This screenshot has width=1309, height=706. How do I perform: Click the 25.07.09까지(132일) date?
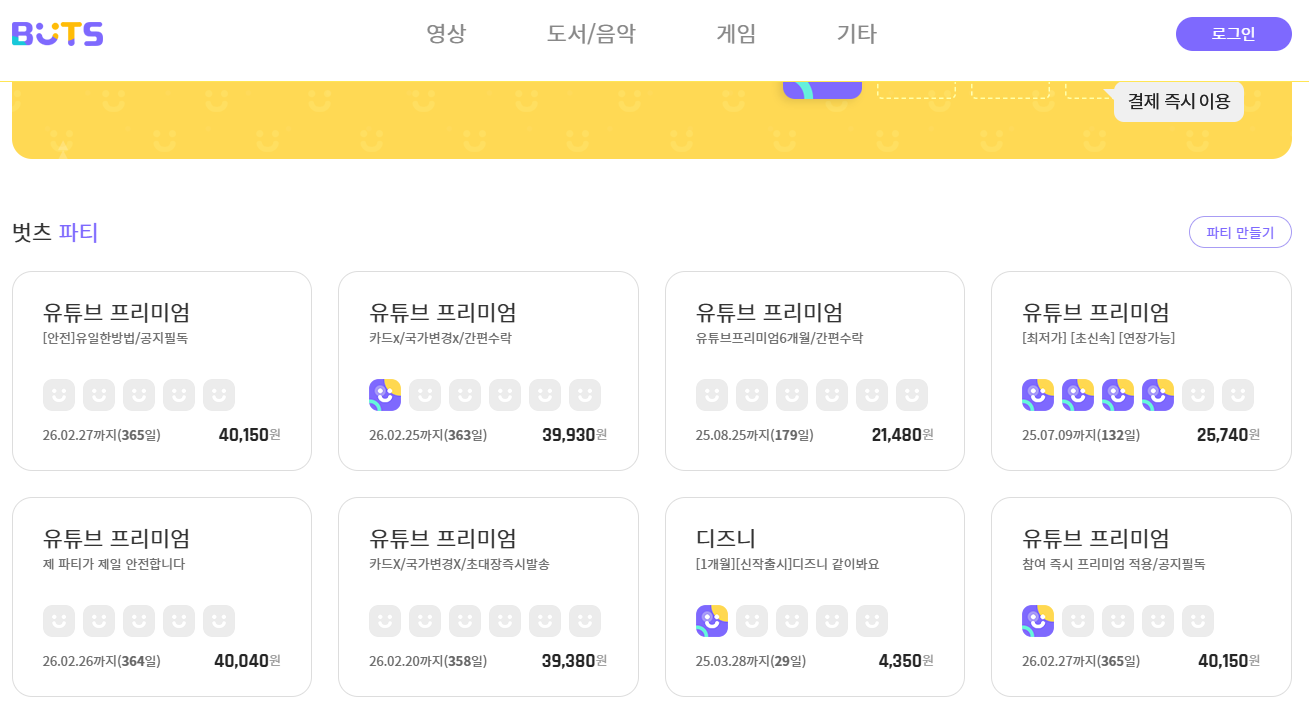pyautogui.click(x=1081, y=435)
